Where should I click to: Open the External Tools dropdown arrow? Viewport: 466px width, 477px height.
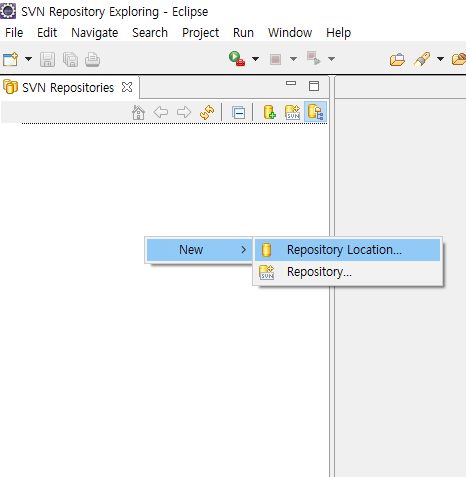pyautogui.click(x=255, y=59)
